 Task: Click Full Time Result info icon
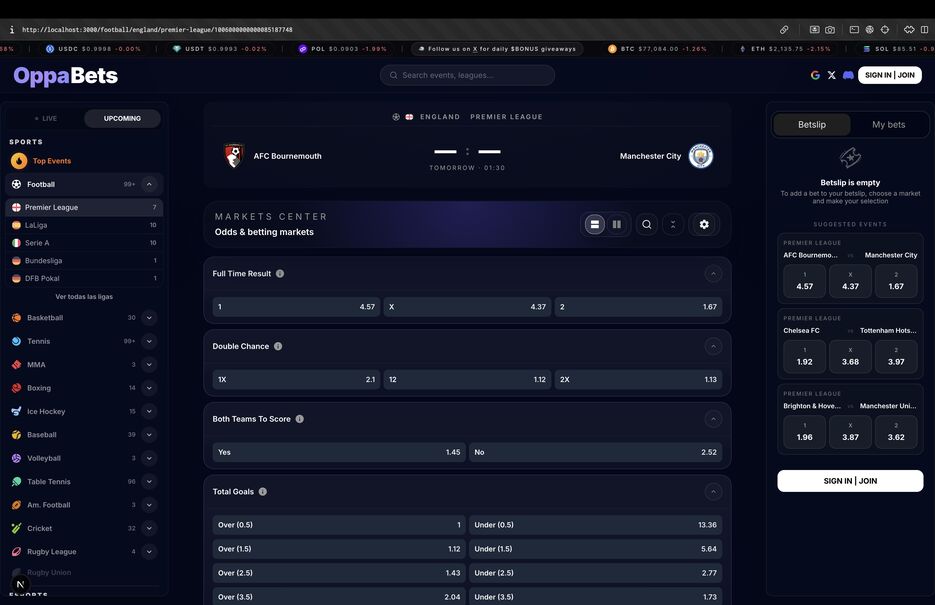click(280, 274)
